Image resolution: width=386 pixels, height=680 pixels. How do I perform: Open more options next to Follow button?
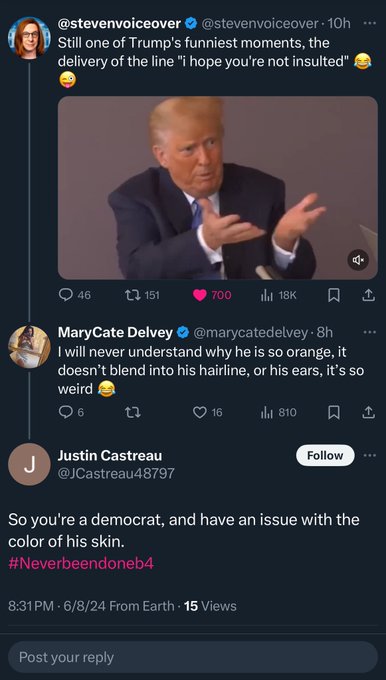pyautogui.click(x=369, y=455)
